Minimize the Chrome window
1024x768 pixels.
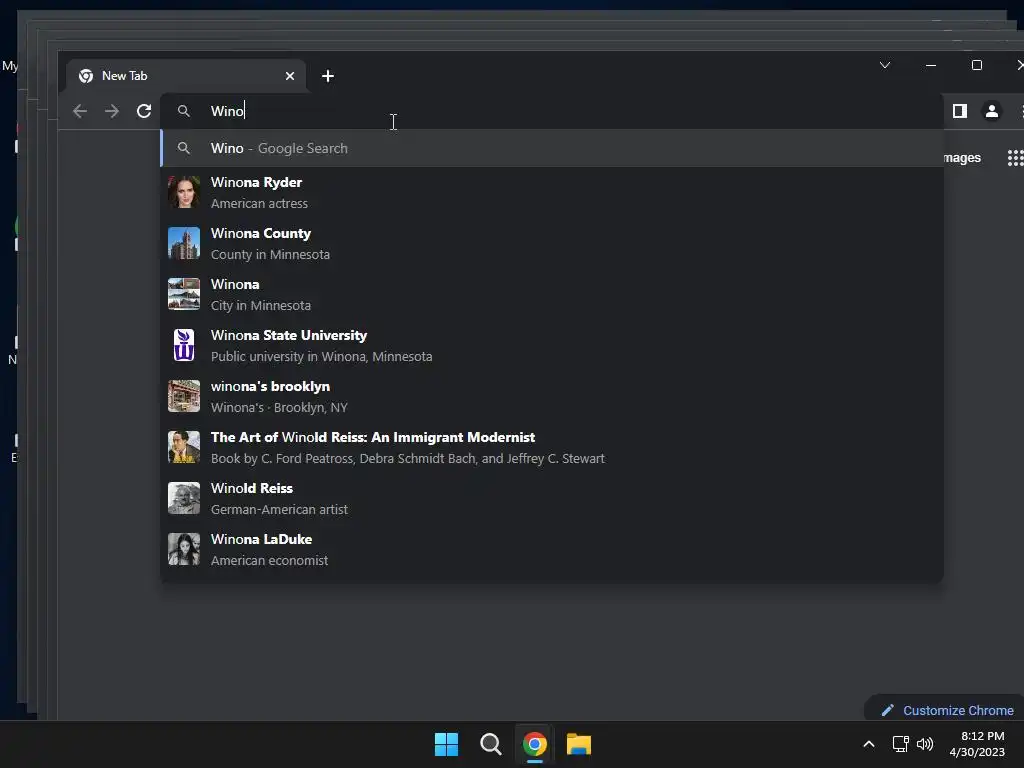coord(931,65)
